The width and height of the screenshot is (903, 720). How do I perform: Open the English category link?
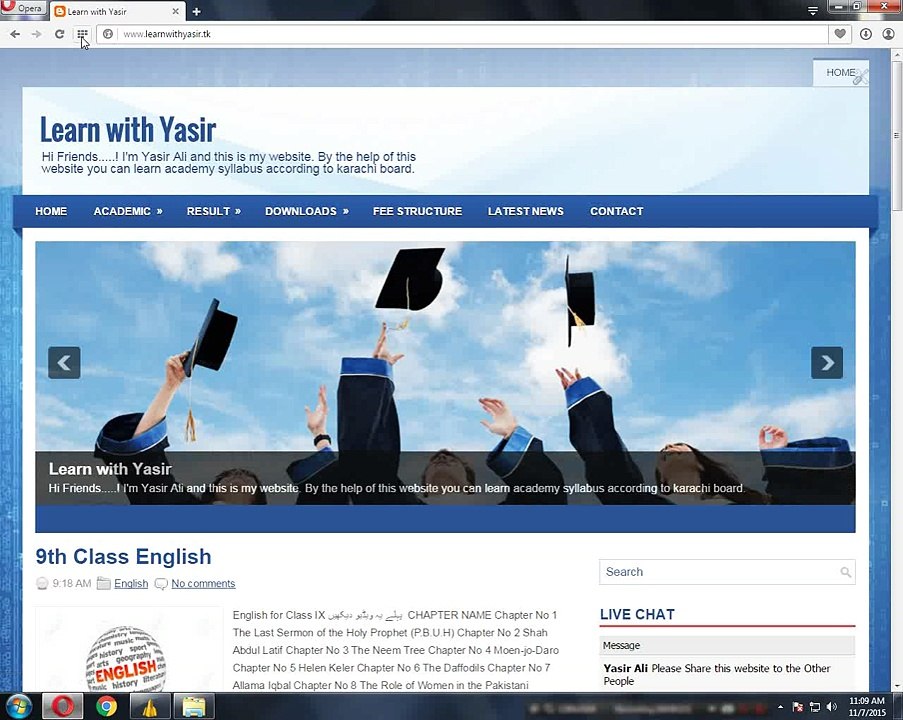pos(131,583)
